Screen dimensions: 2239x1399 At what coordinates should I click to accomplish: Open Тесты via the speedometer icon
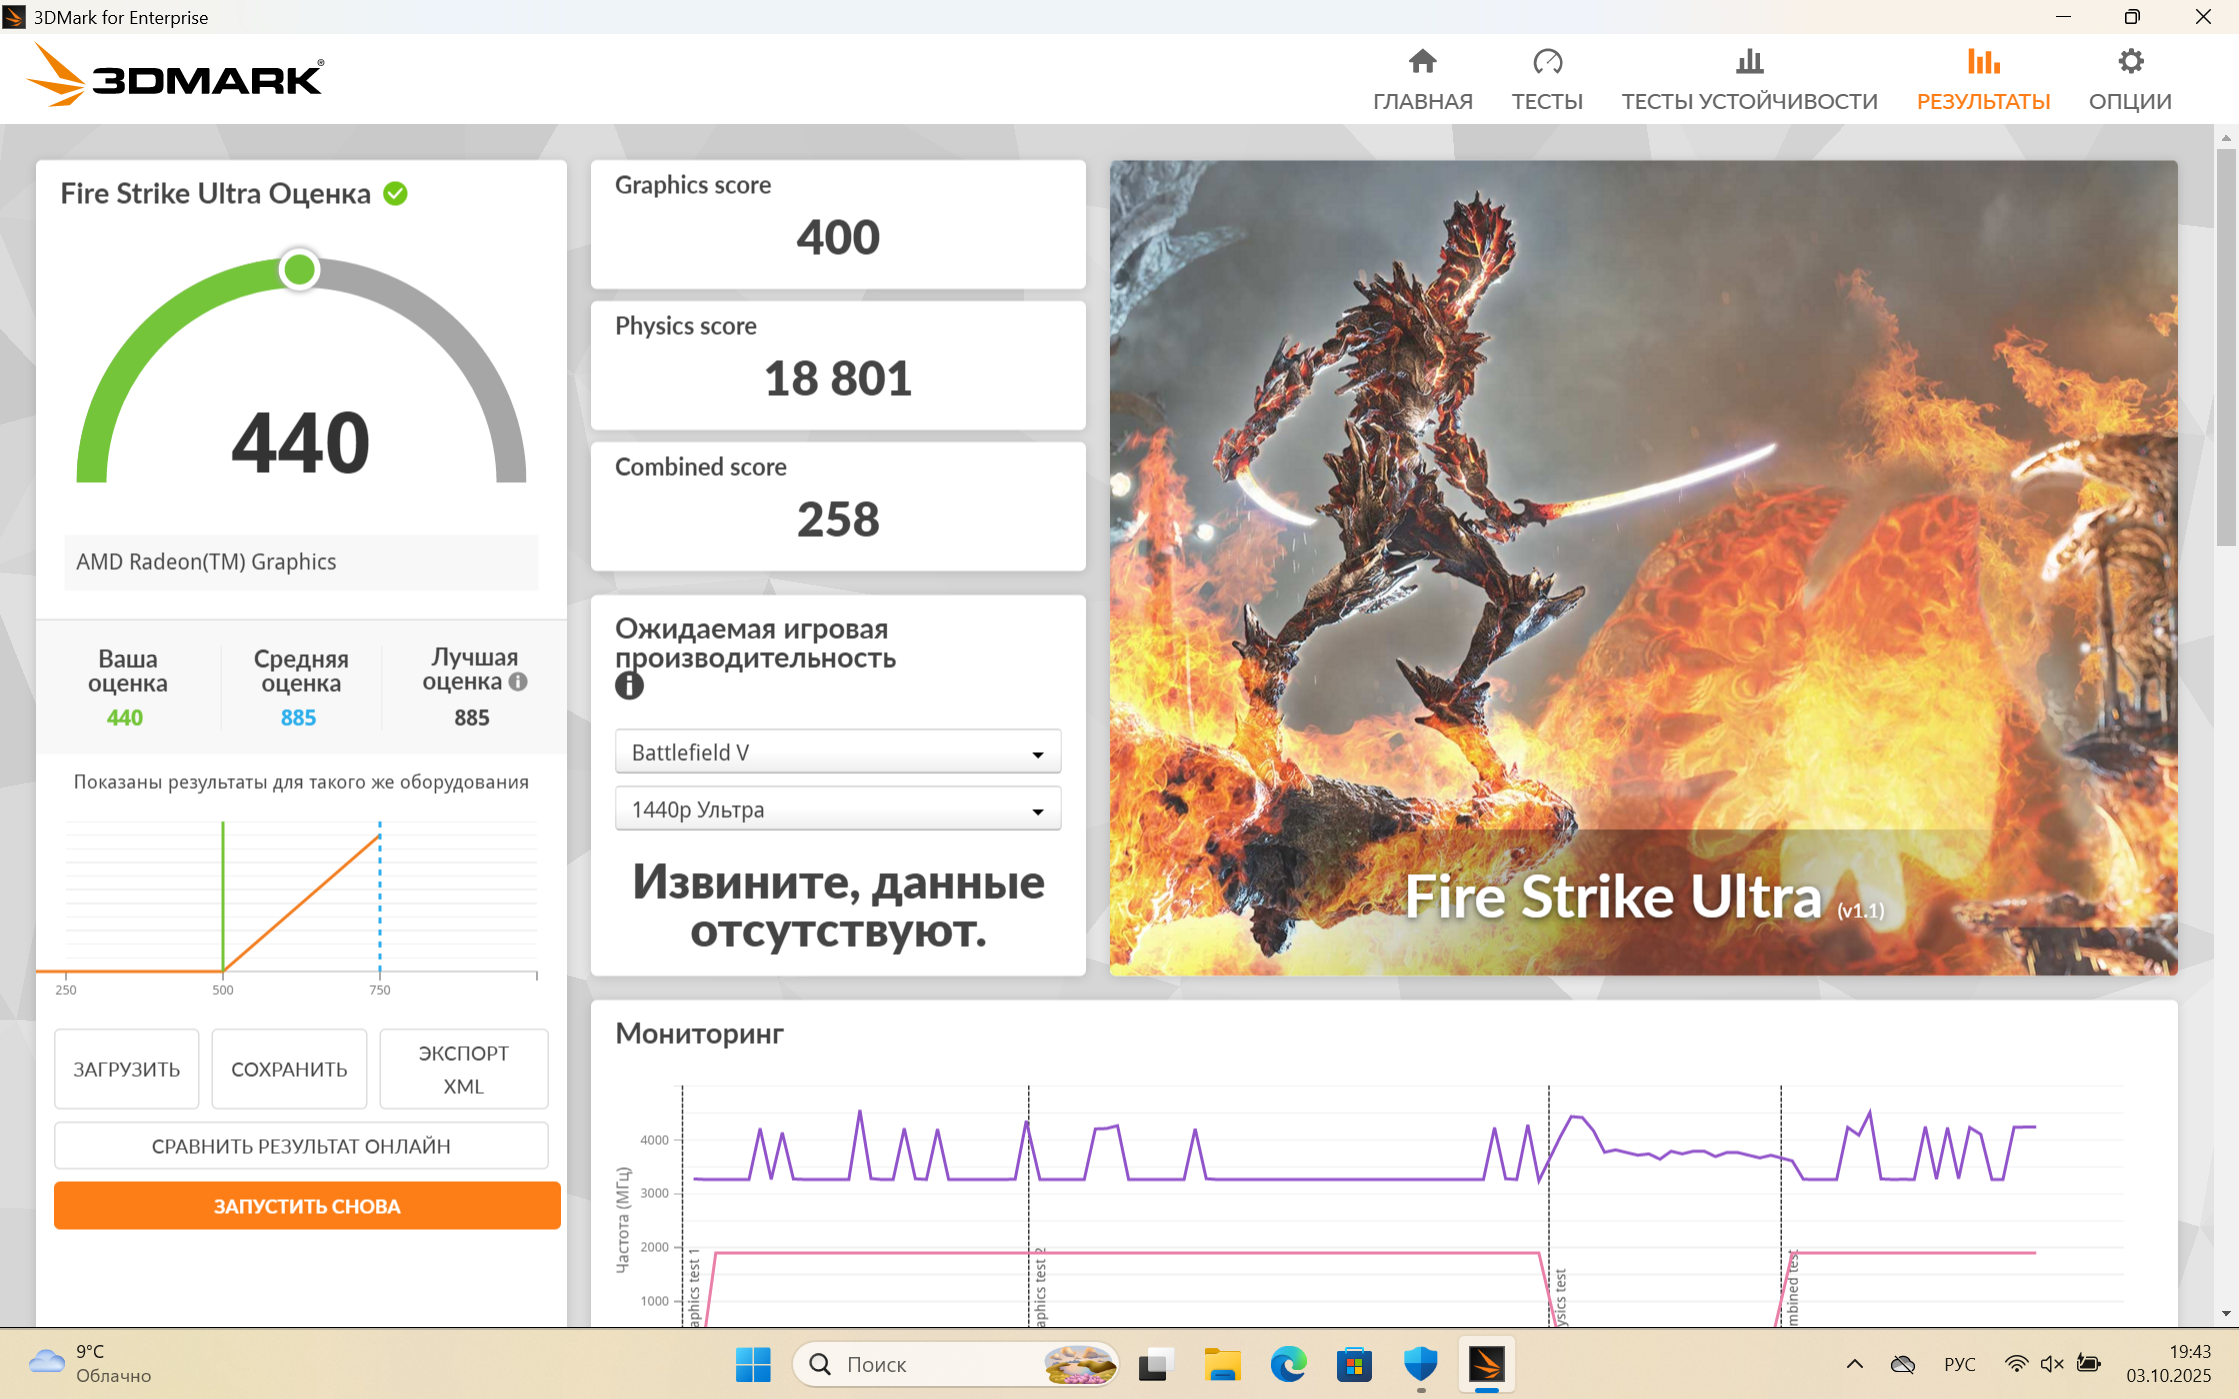pos(1547,62)
